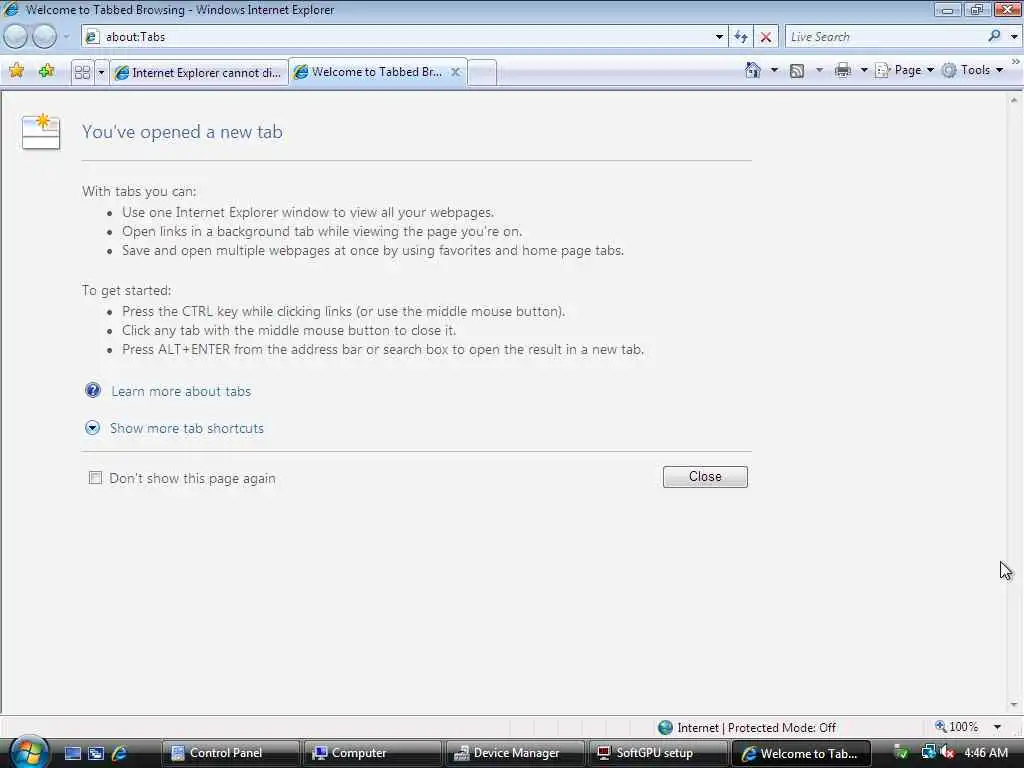Click the about:Tabs address bar field
The width and height of the screenshot is (1024, 768).
(397, 37)
